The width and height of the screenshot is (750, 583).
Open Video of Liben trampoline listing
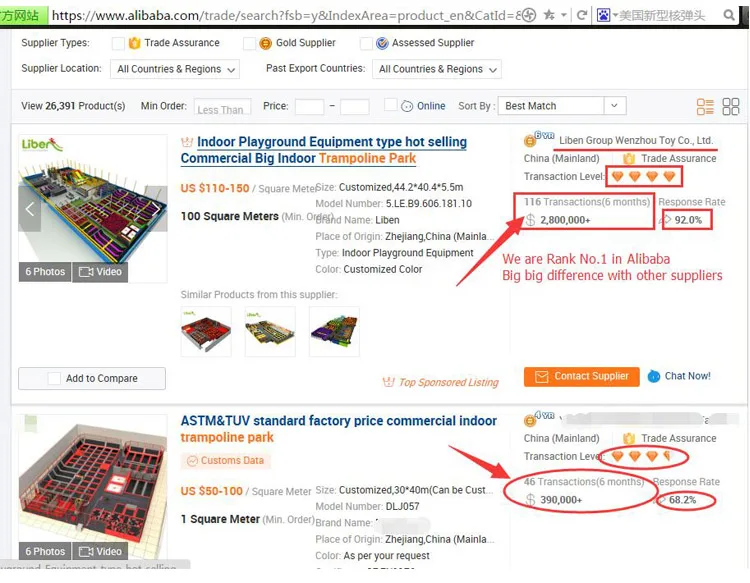pyautogui.click(x=100, y=272)
